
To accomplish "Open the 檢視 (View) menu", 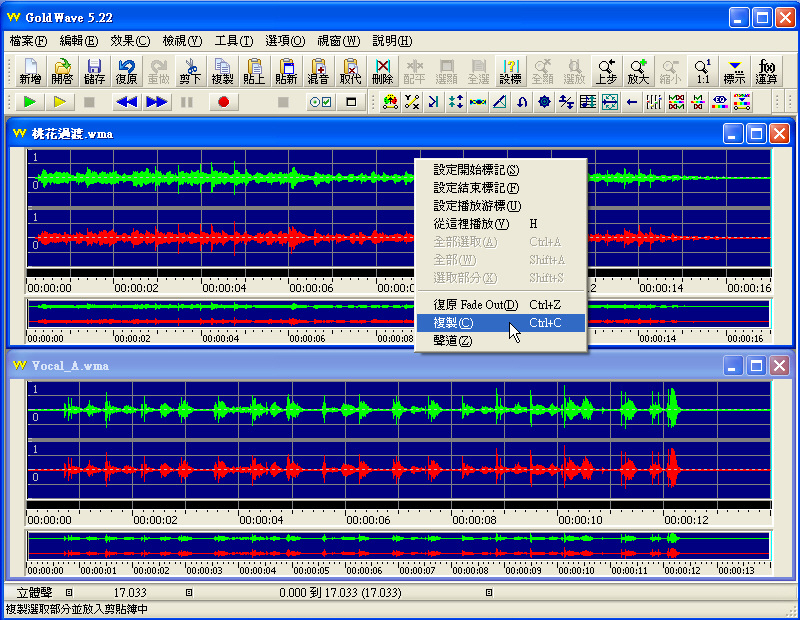I will 182,41.
